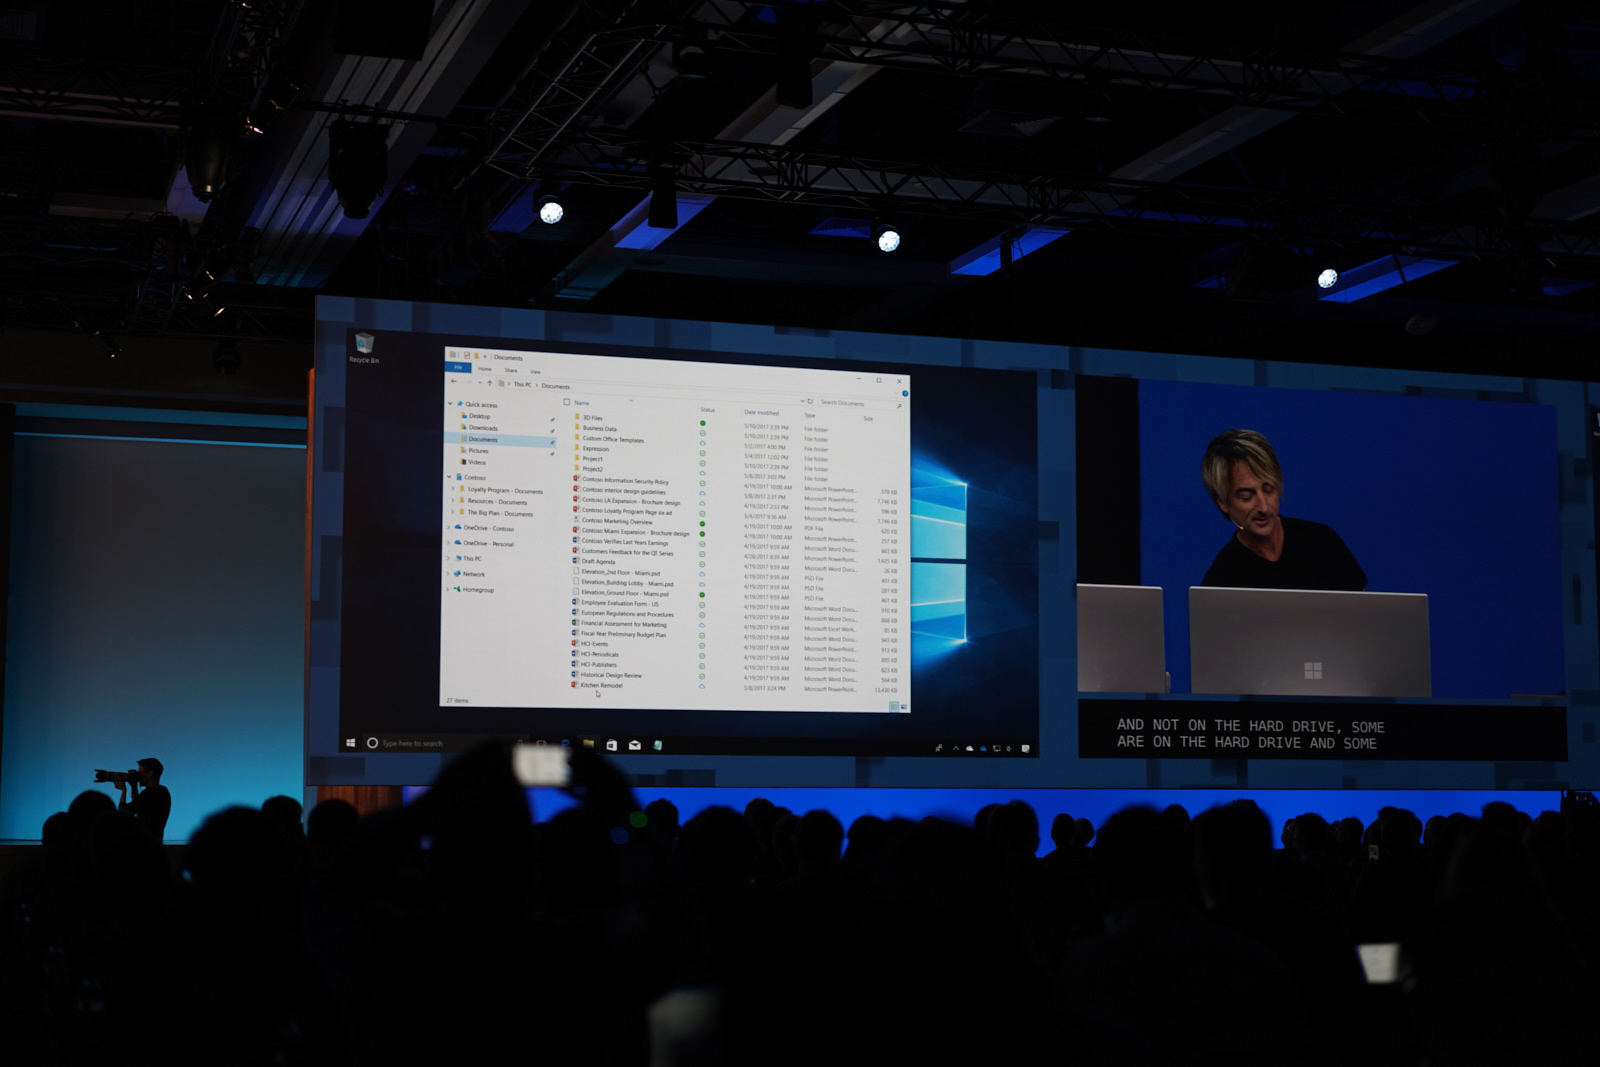
Task: Click the volume icon in system tray
Action: (x=1008, y=748)
